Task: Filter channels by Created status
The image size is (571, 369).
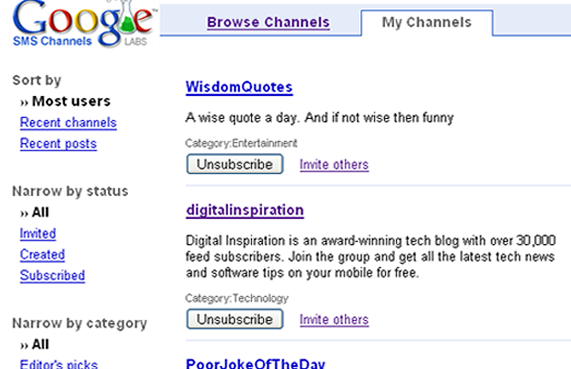Action: [x=42, y=254]
